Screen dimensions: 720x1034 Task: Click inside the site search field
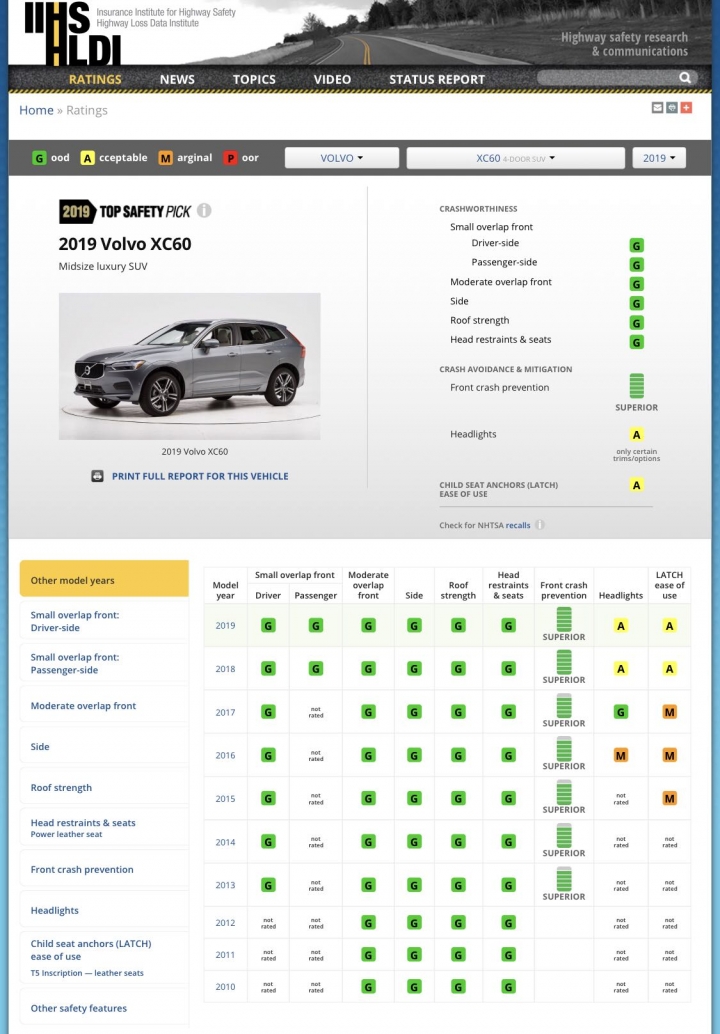(x=607, y=78)
